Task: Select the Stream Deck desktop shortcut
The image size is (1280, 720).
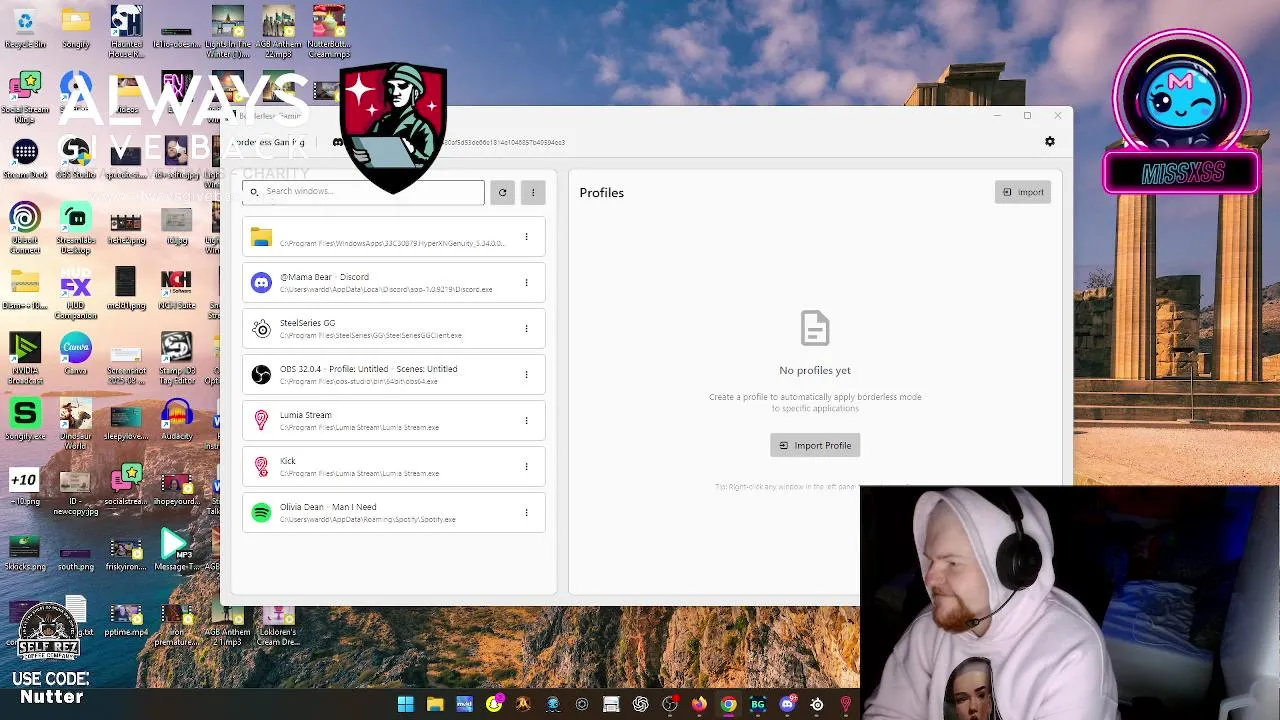Action: tap(25, 159)
